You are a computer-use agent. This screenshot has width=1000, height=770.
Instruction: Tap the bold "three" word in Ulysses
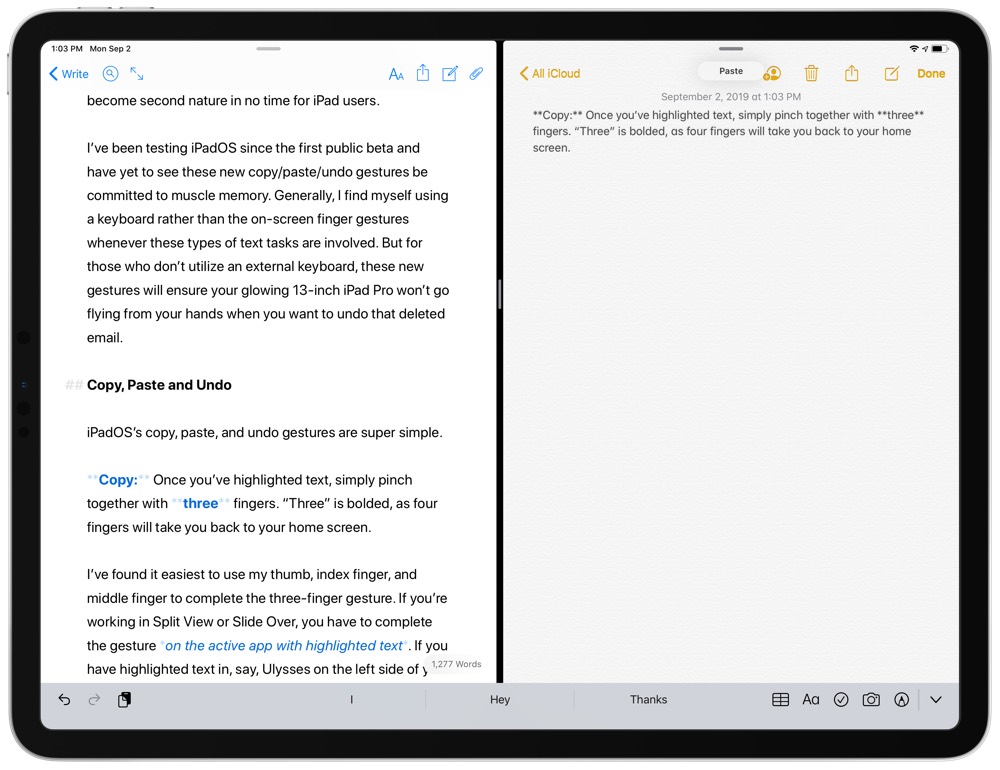pos(200,503)
